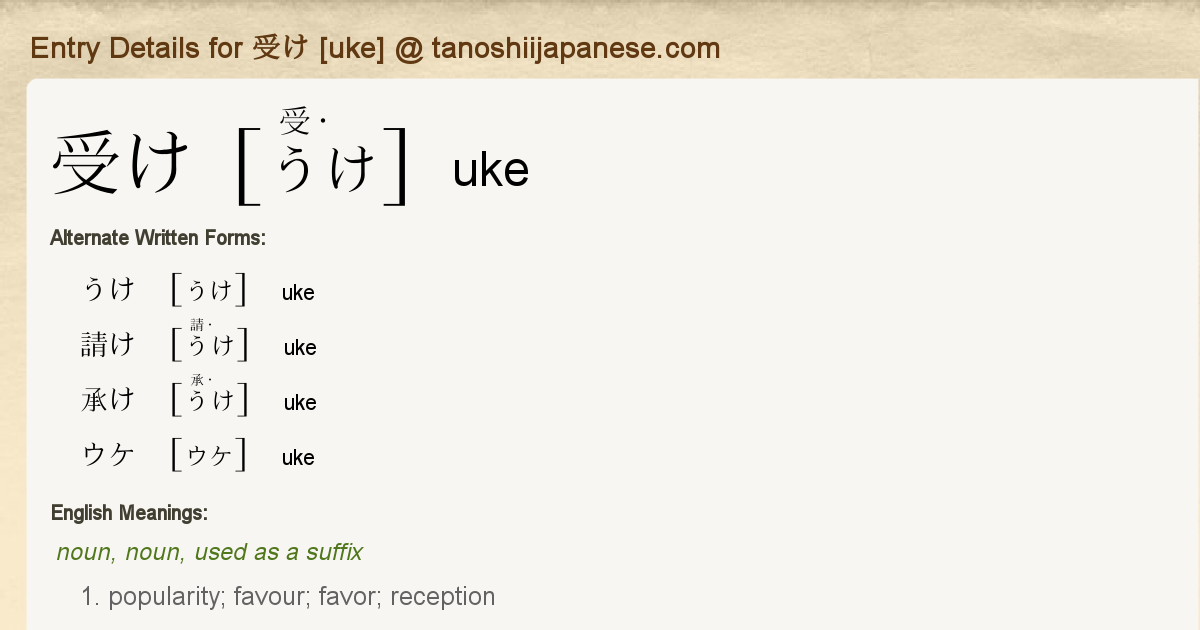
Task: Click the large headword 受け
Action: [x=120, y=163]
